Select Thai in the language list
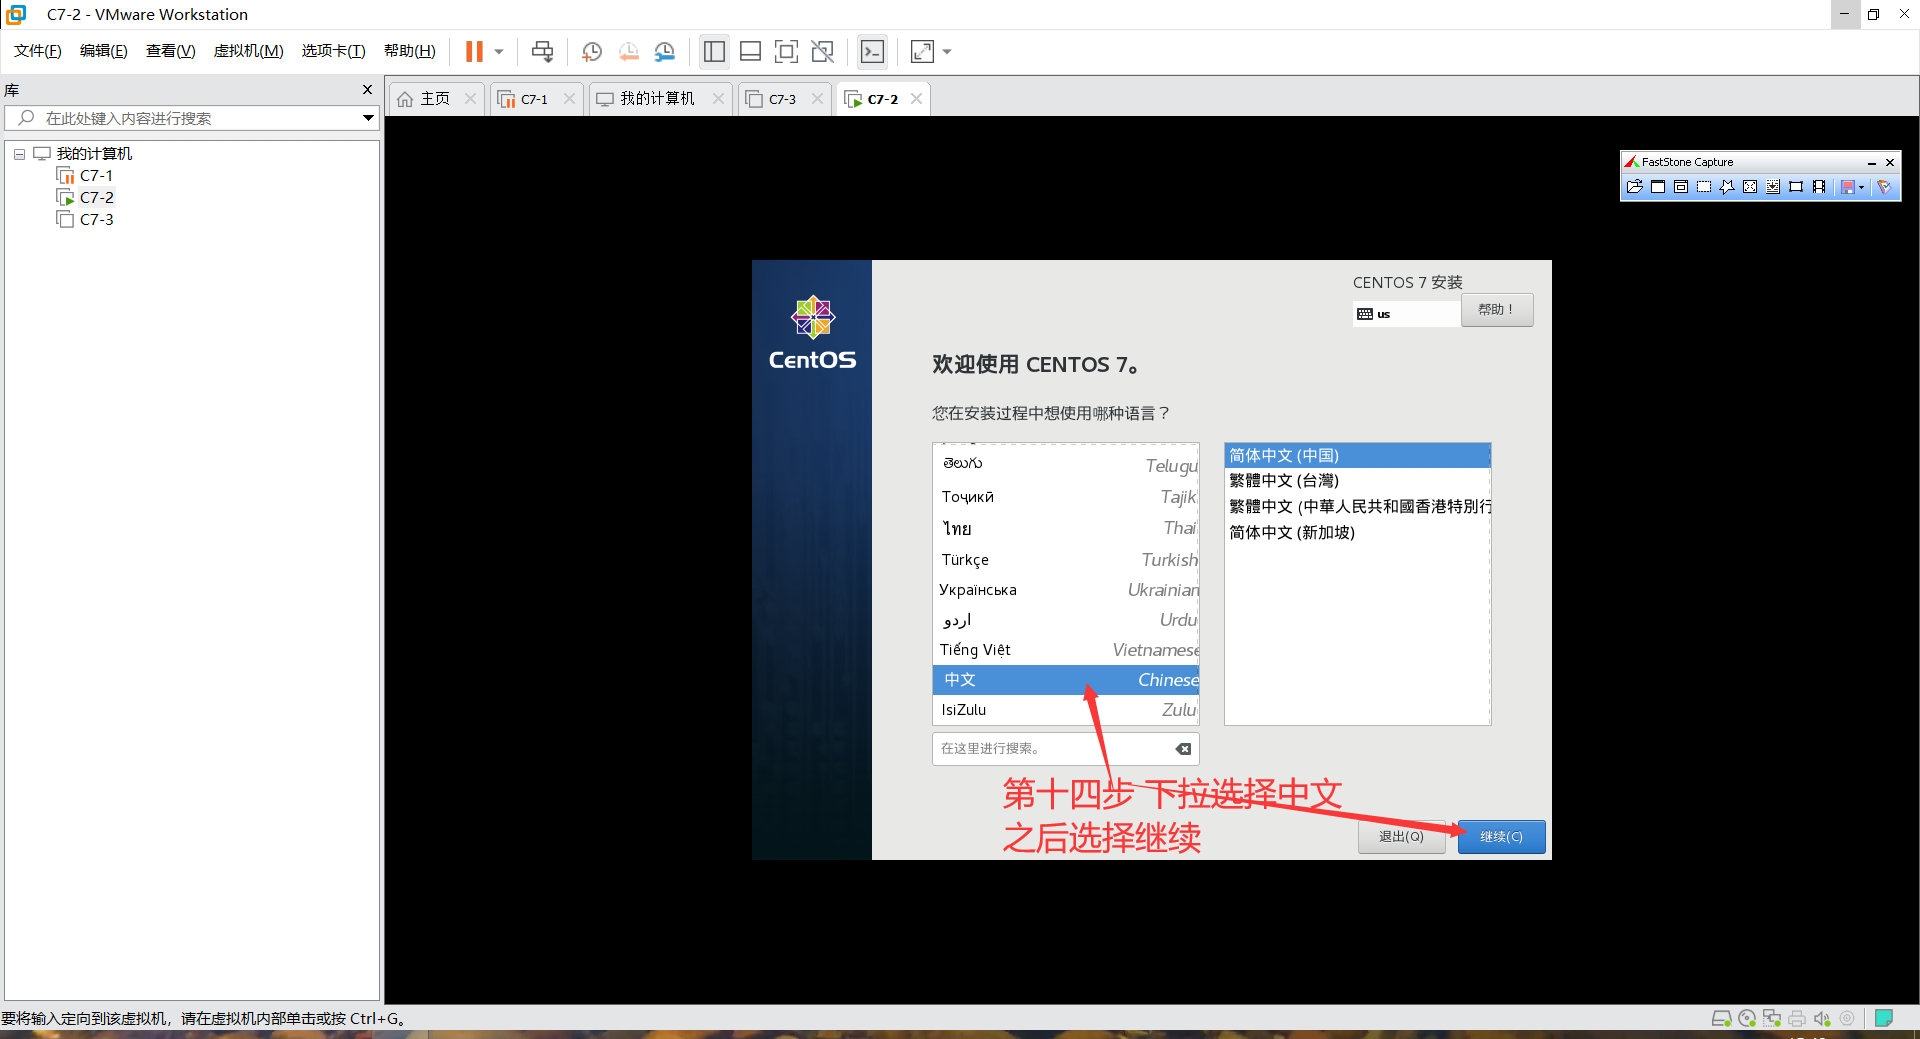 1066,528
